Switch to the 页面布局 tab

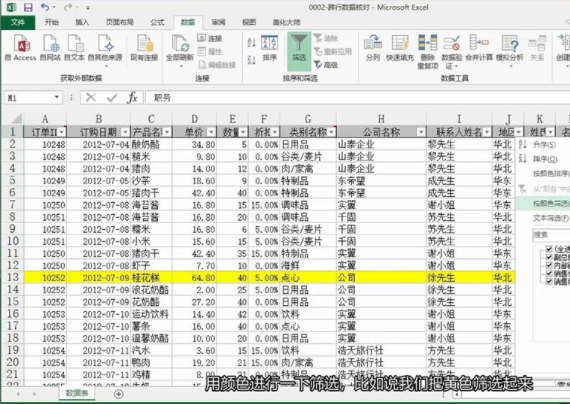click(x=120, y=22)
